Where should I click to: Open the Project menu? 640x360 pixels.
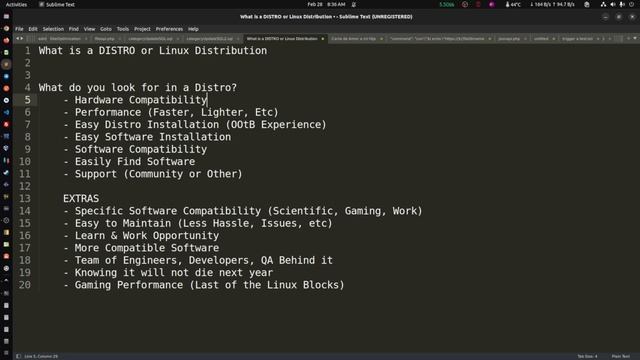[142, 29]
